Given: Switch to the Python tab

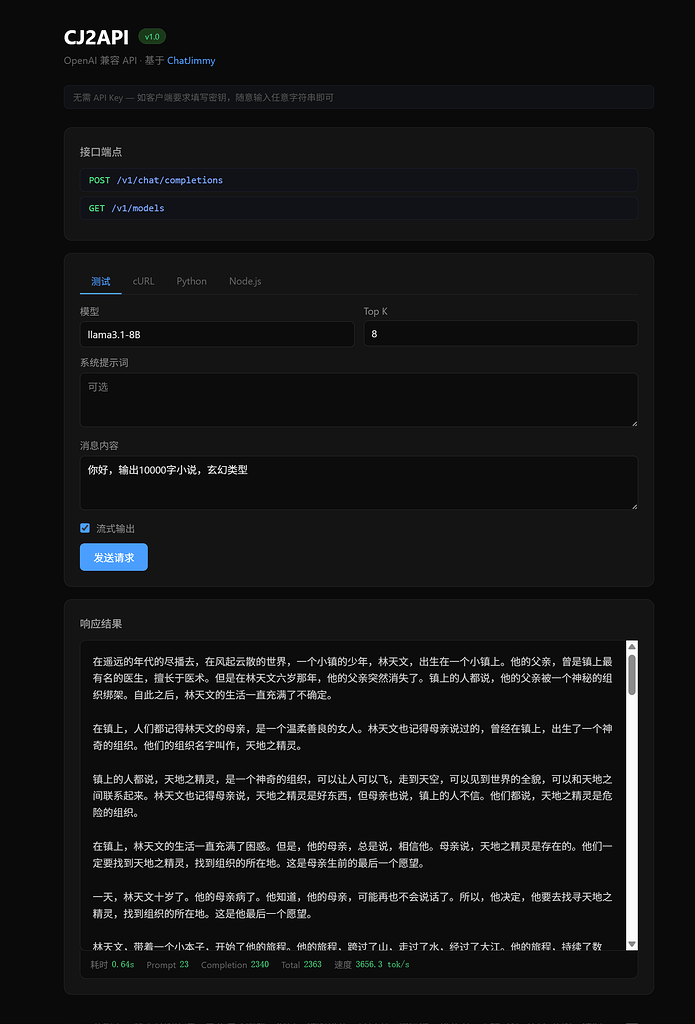Looking at the screenshot, I should (191, 281).
